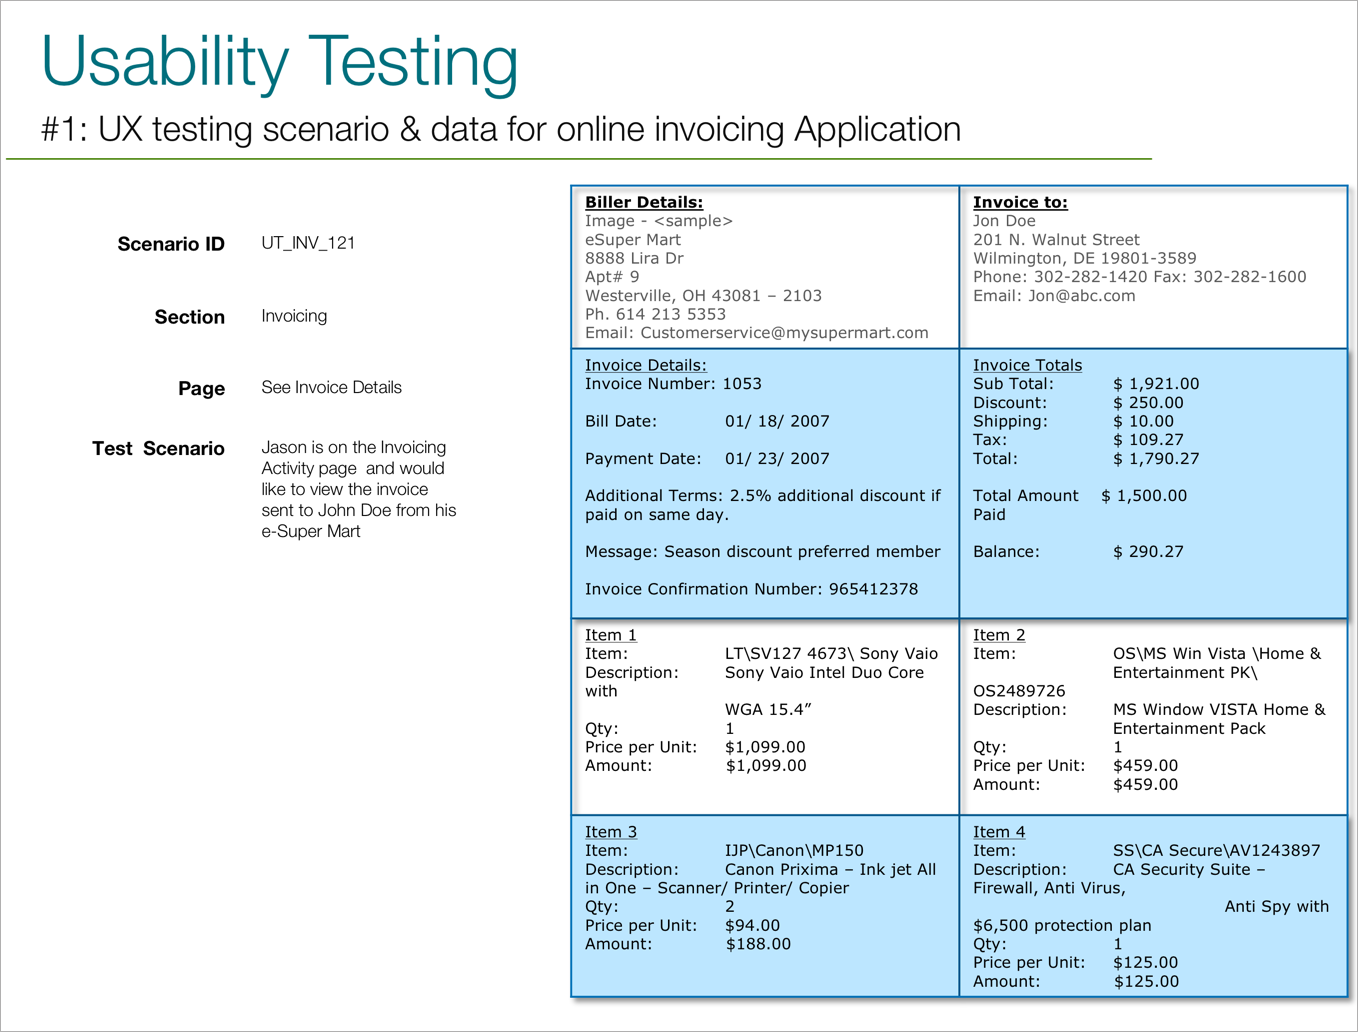Select the item code "SS\CA Secure\AV1243897"
Image resolution: width=1358 pixels, height=1032 pixels.
[x=1217, y=851]
